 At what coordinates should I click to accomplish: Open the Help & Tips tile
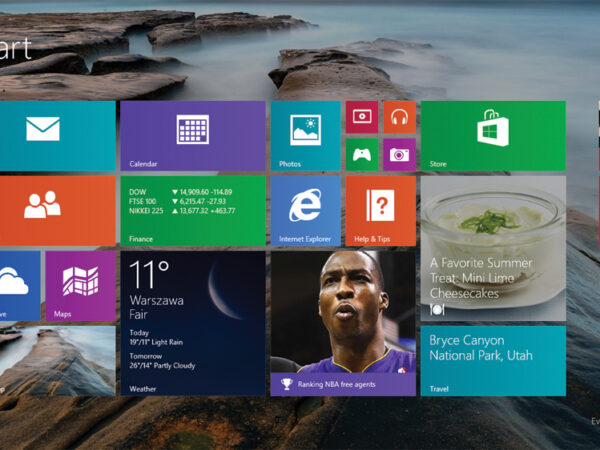(380, 210)
